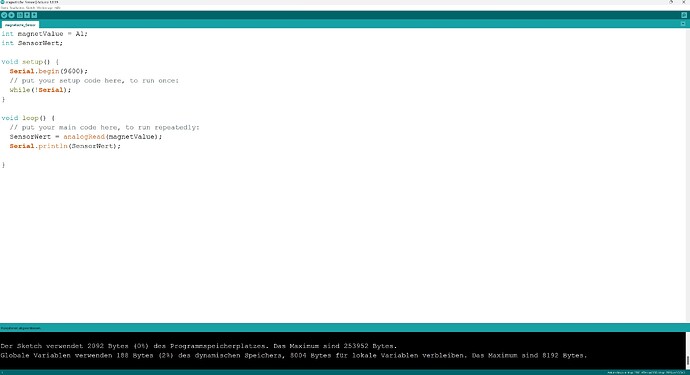Select the magnetsens sketch tab
The height and width of the screenshot is (375, 690).
pyautogui.click(x=20, y=25)
